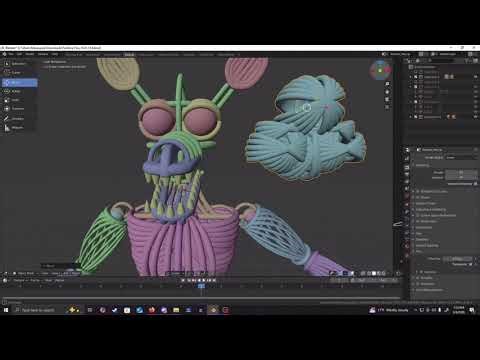Open the World properties tab
Viewport: 480px width, 360px height.
coord(407,189)
